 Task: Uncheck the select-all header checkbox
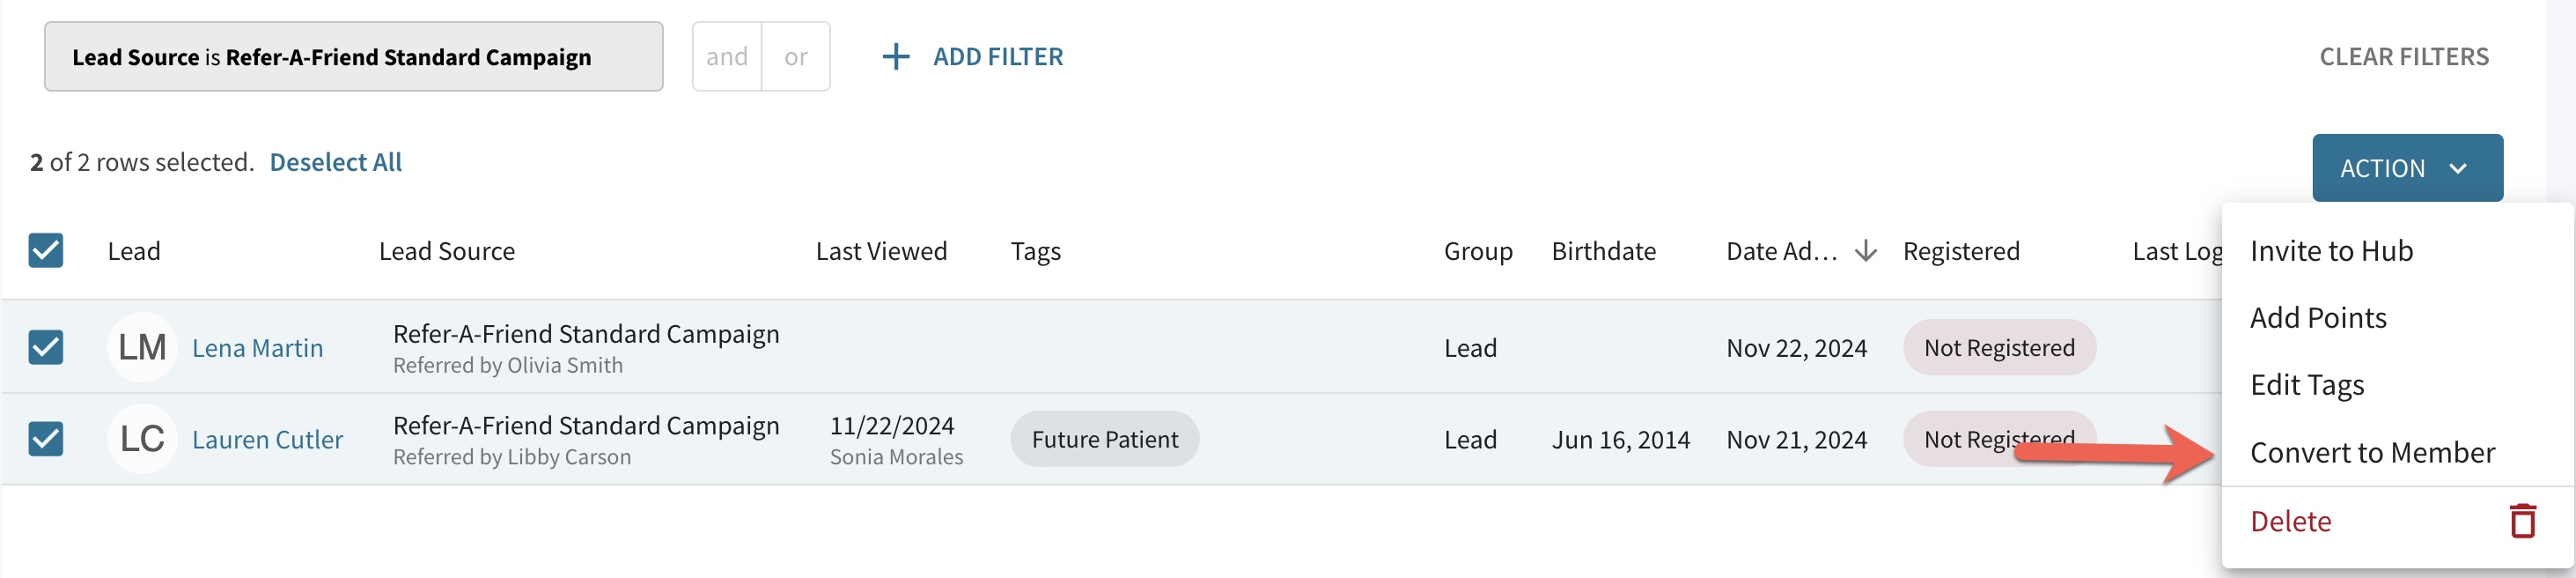[x=46, y=250]
